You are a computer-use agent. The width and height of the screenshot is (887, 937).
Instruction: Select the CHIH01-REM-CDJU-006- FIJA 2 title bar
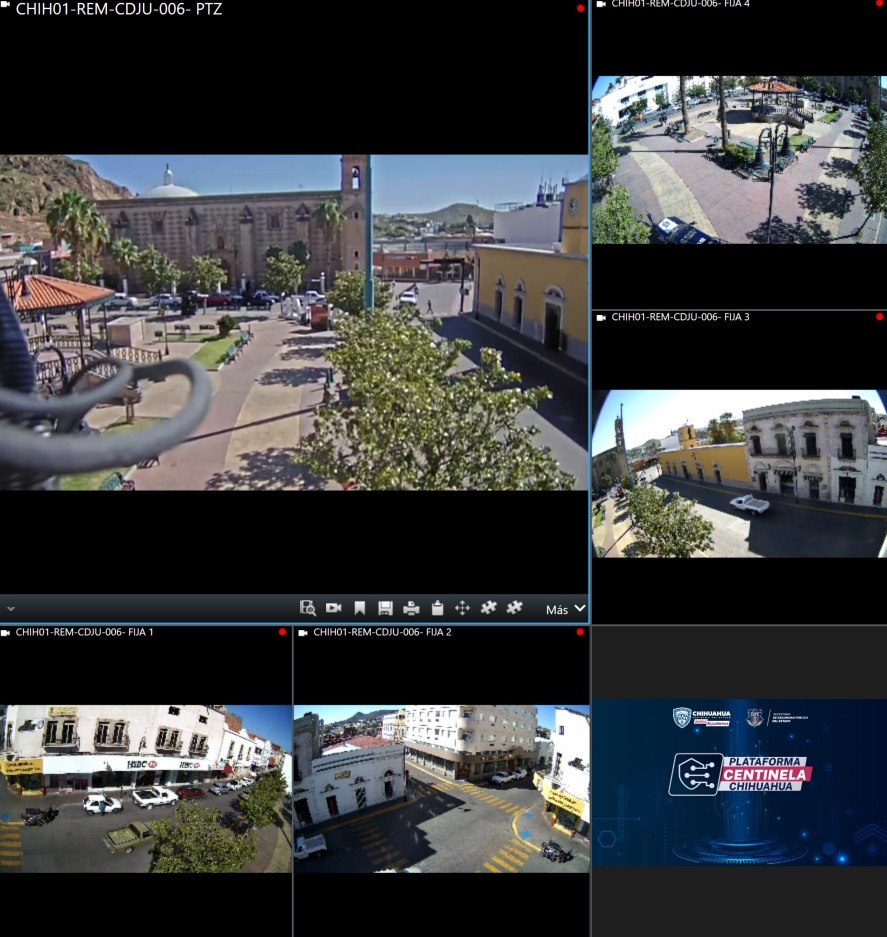coord(382,632)
